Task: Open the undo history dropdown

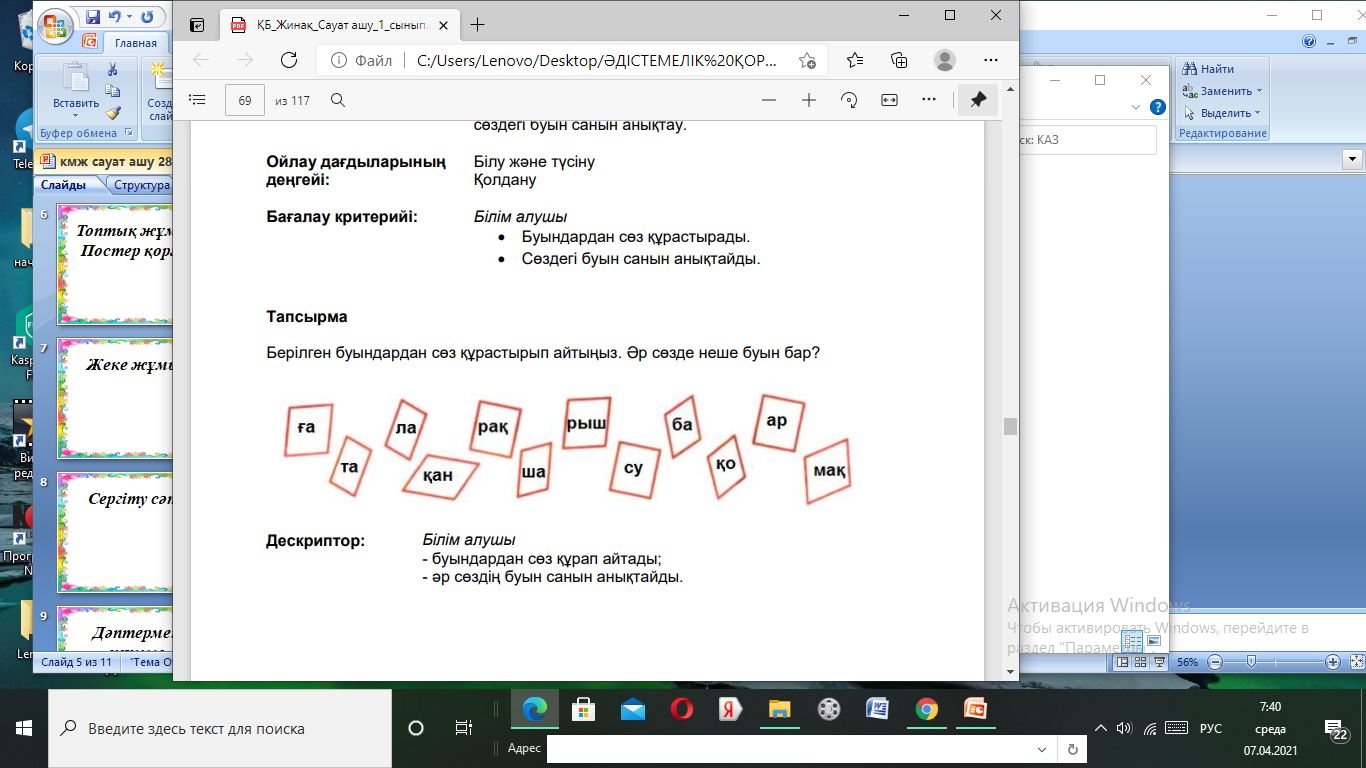Action: point(128,18)
